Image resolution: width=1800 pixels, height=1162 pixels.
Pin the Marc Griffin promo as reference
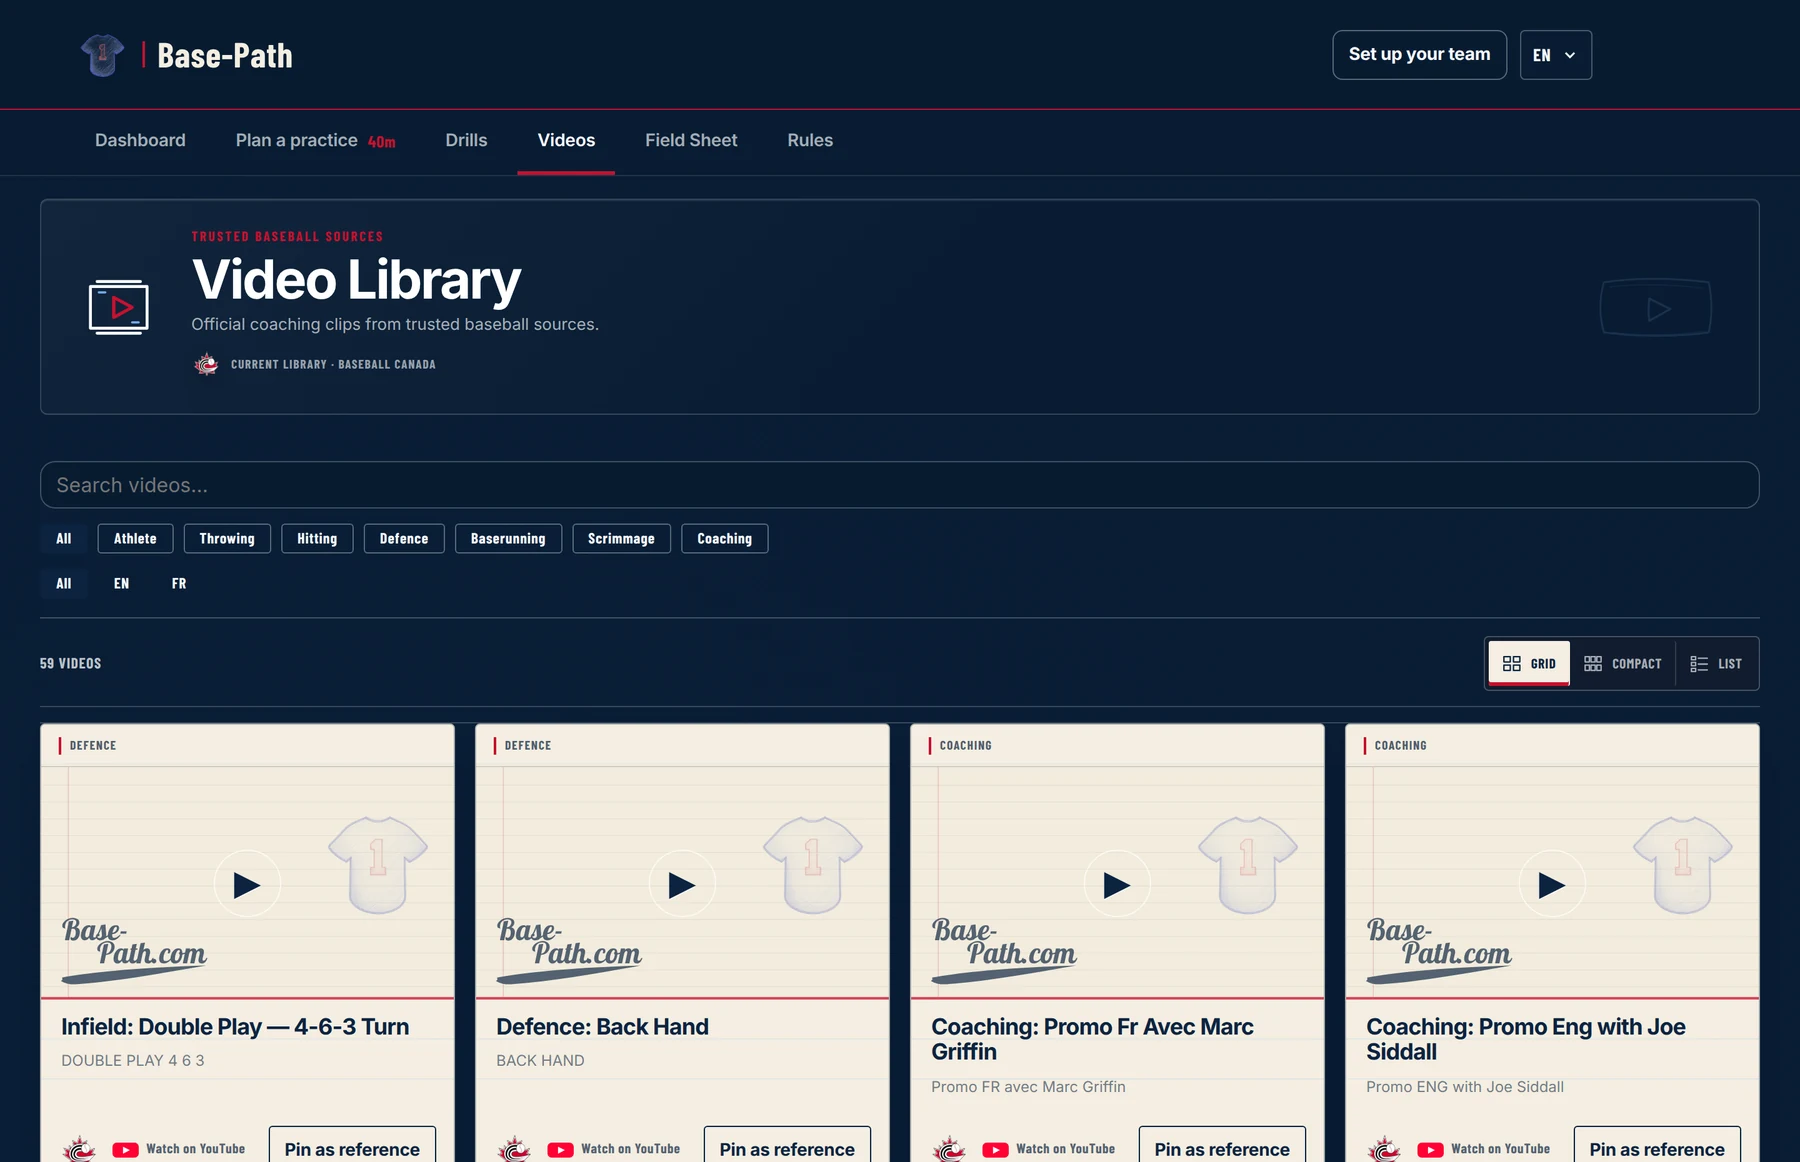(x=1222, y=1146)
